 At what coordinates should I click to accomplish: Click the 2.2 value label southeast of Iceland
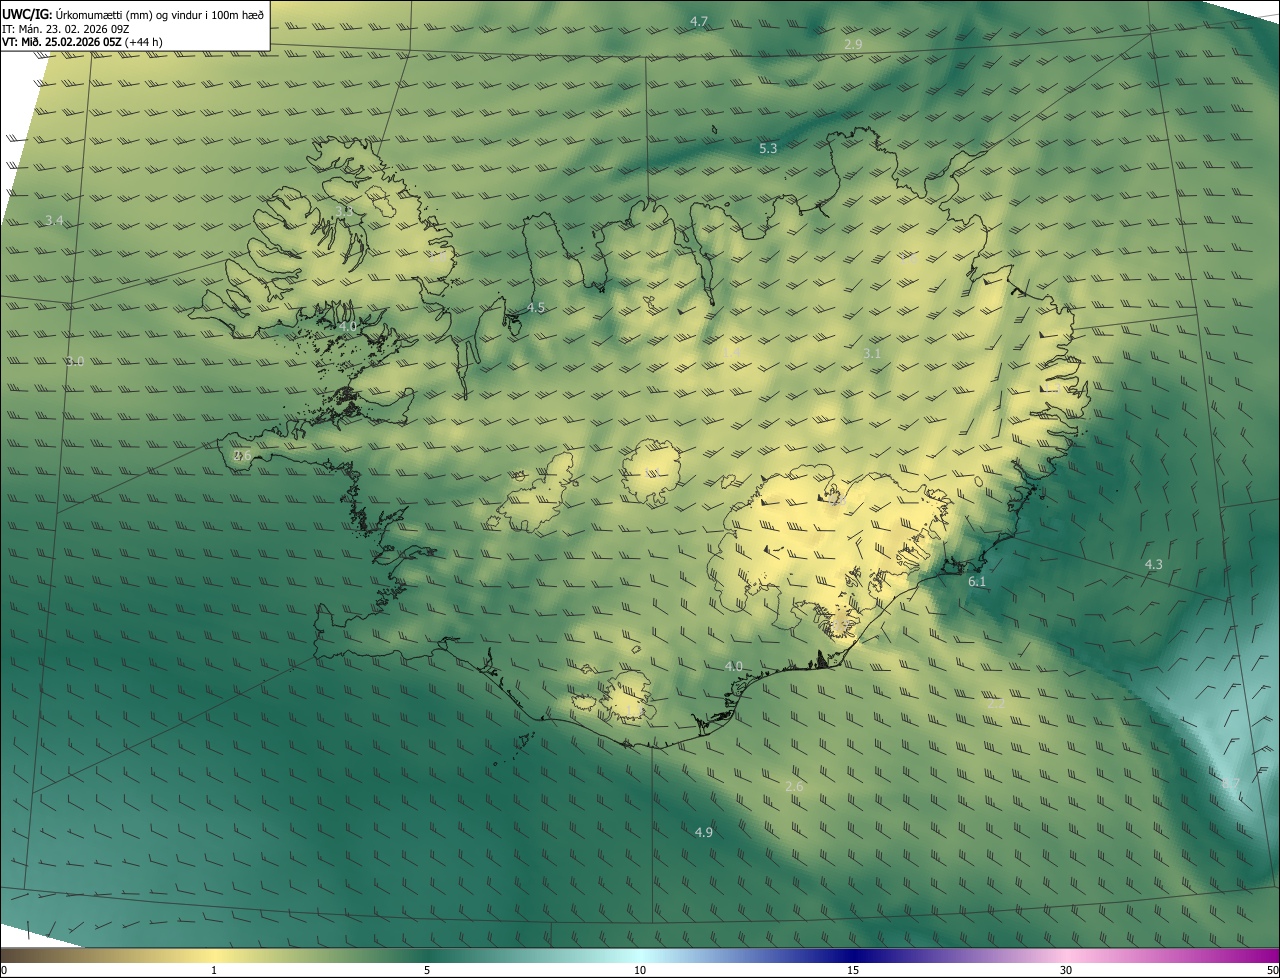point(996,704)
